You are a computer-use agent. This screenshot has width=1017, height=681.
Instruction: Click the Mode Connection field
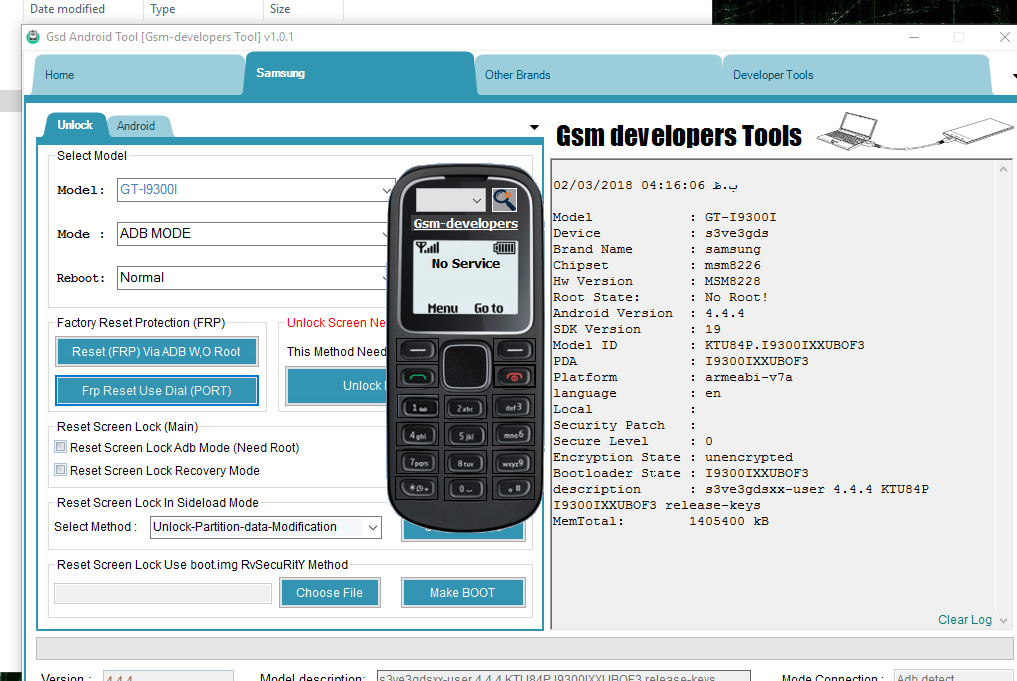[953, 676]
